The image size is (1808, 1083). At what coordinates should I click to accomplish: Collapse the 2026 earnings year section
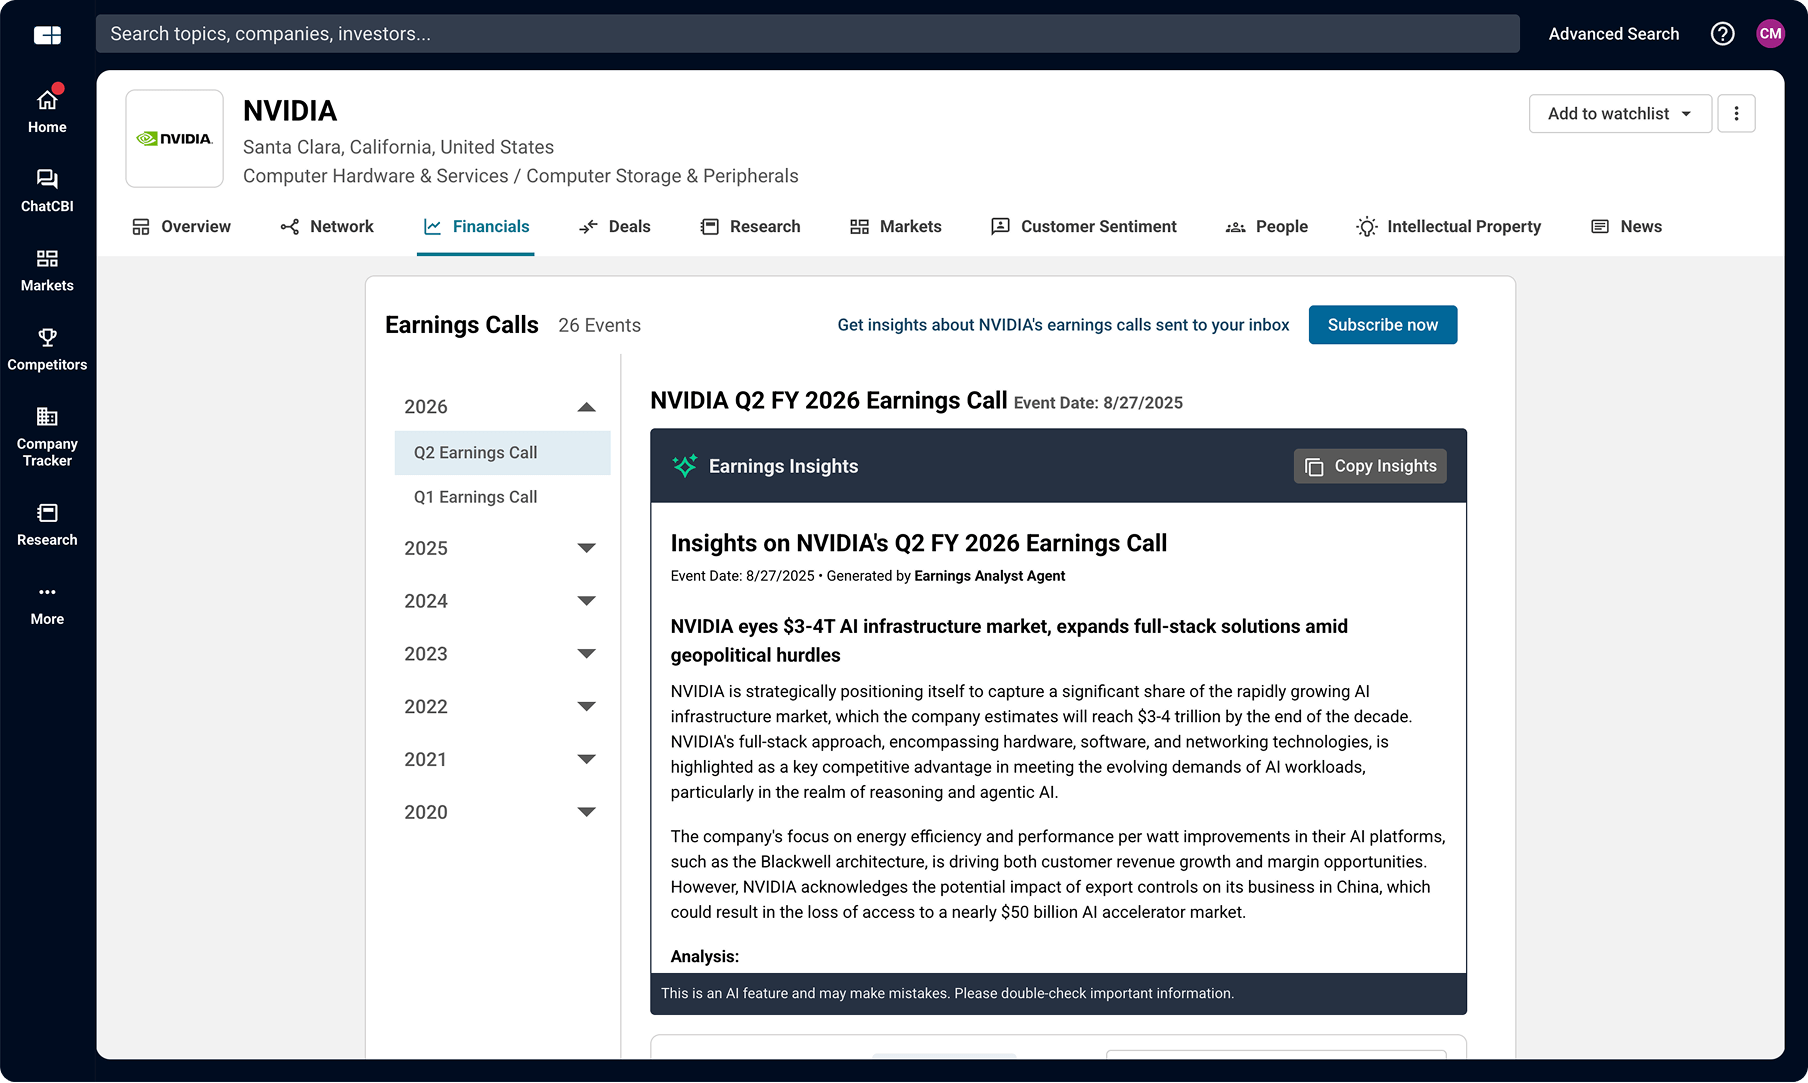(x=586, y=407)
